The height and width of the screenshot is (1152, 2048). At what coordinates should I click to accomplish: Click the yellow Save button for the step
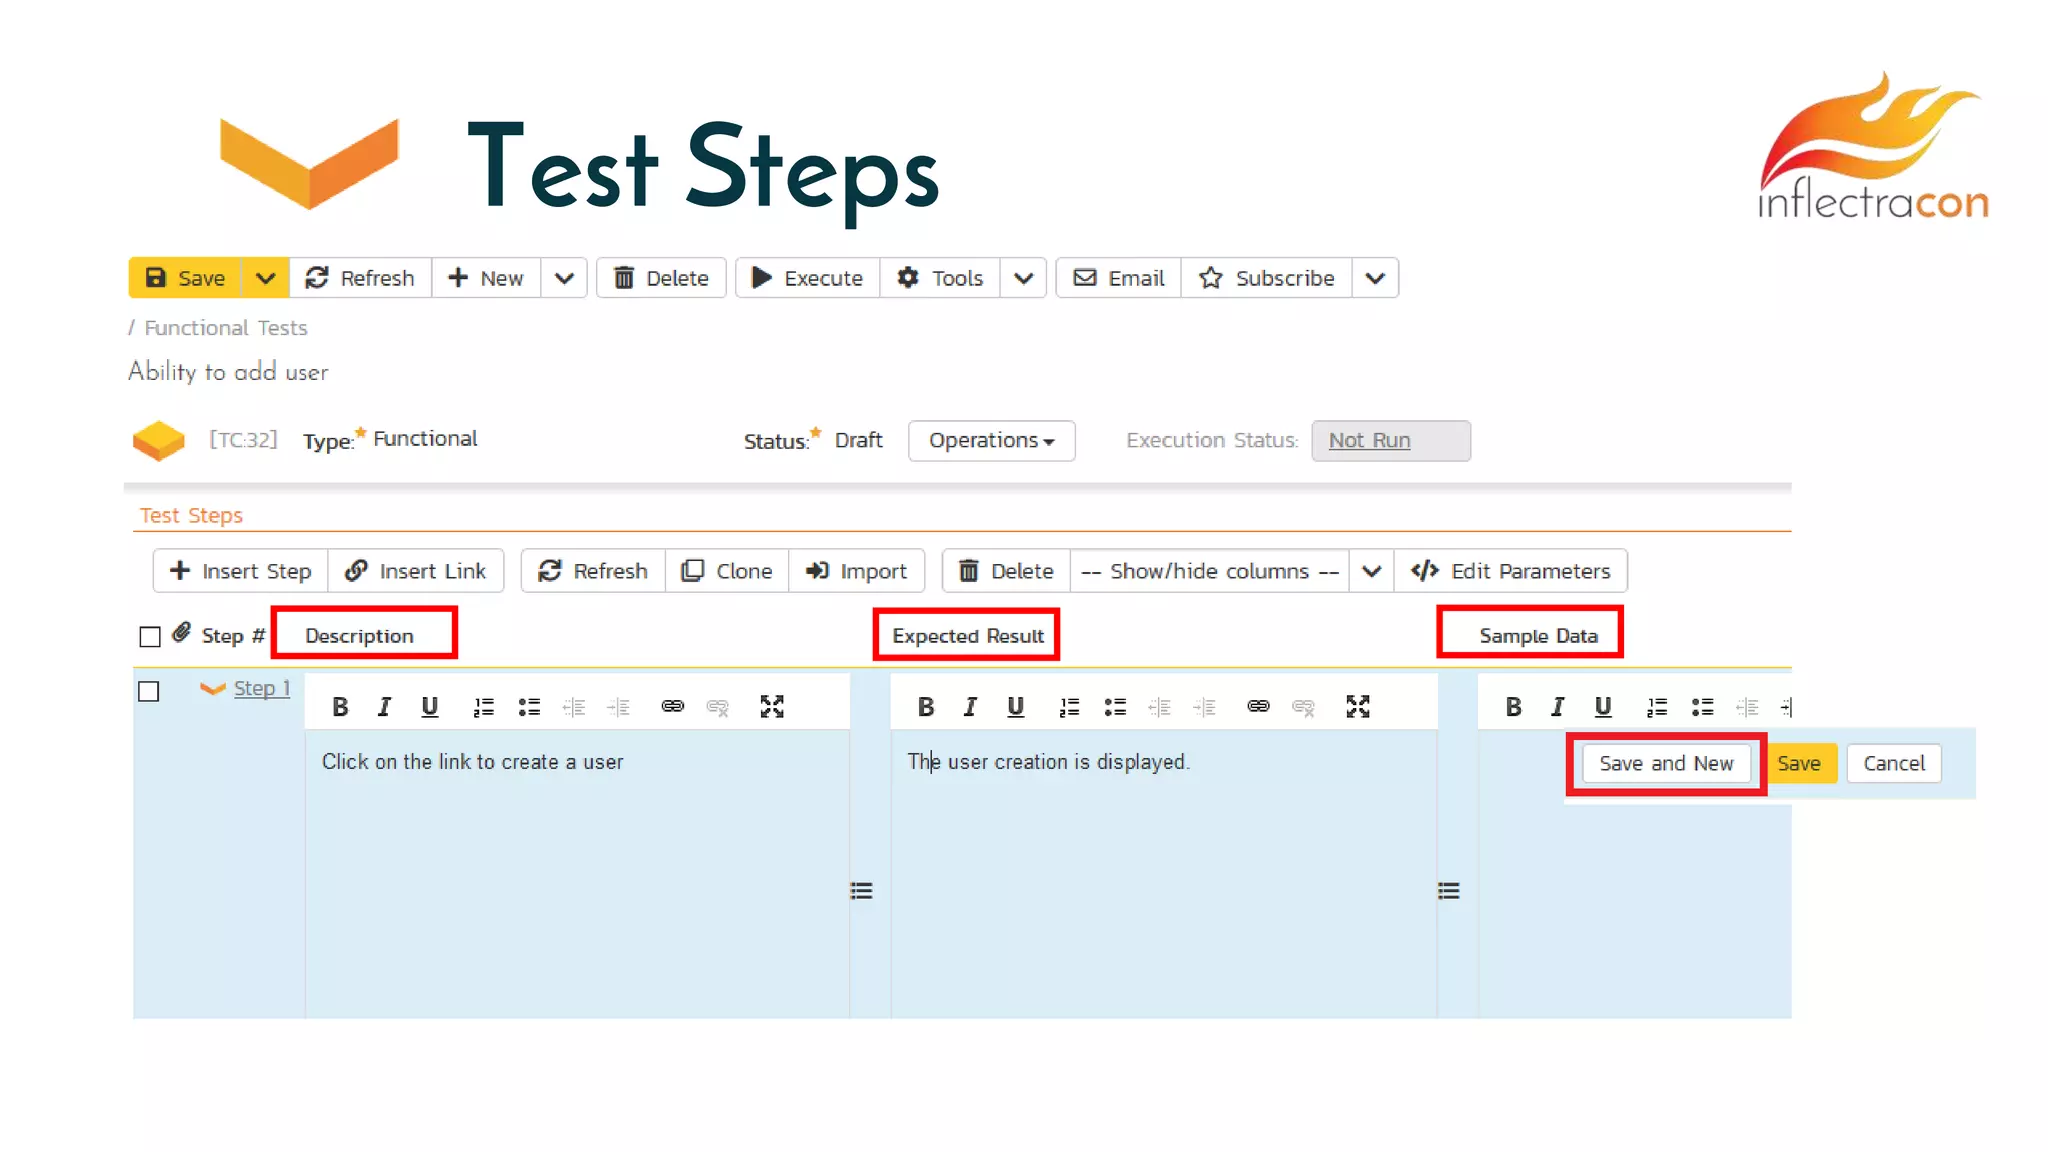coord(1799,763)
